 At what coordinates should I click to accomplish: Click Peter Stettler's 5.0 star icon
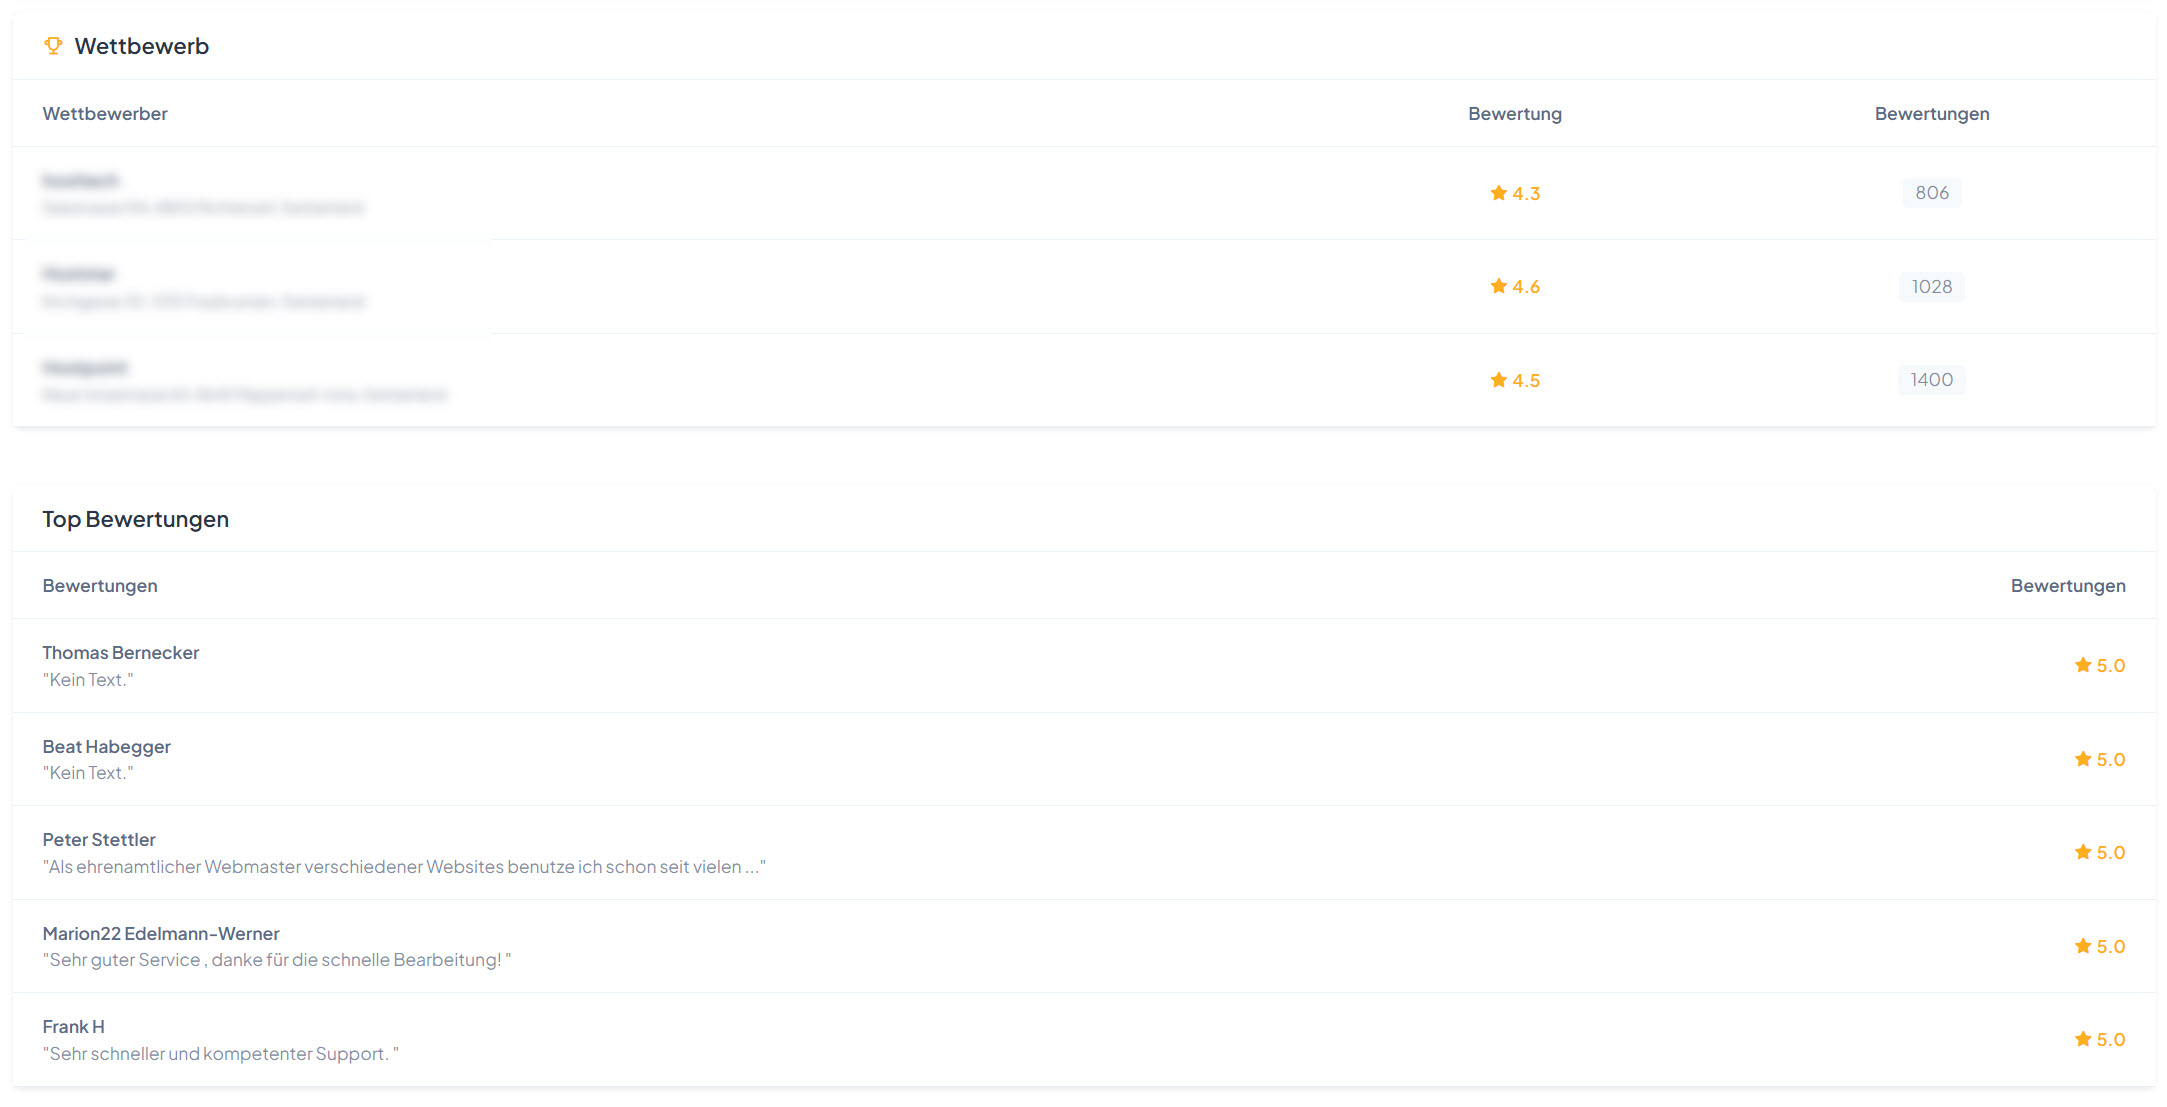tap(2083, 852)
